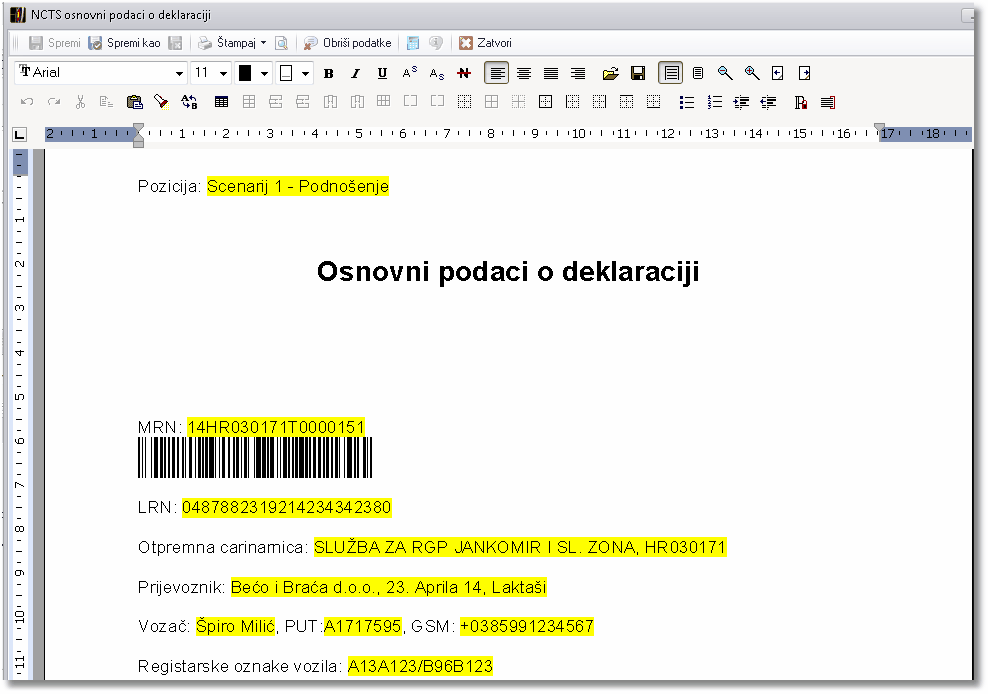Click the open file folder icon

click(610, 73)
